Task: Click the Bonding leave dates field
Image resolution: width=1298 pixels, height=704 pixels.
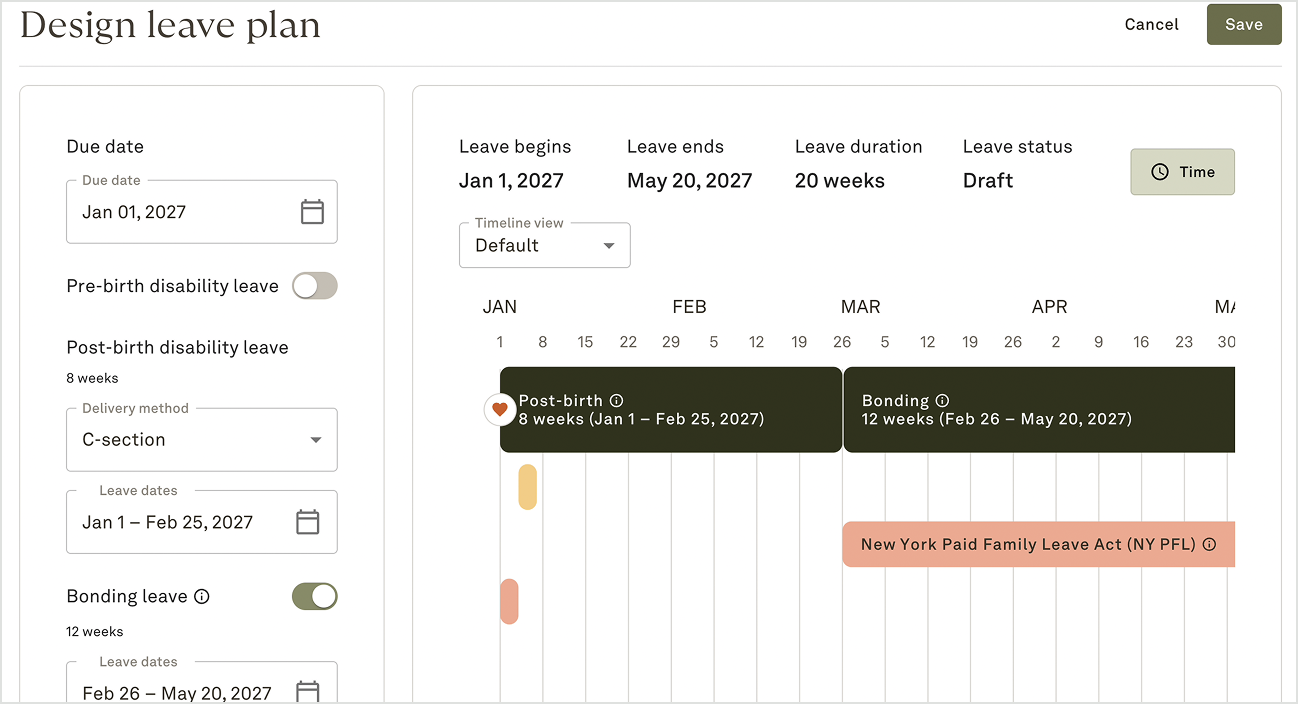Action: (x=202, y=683)
